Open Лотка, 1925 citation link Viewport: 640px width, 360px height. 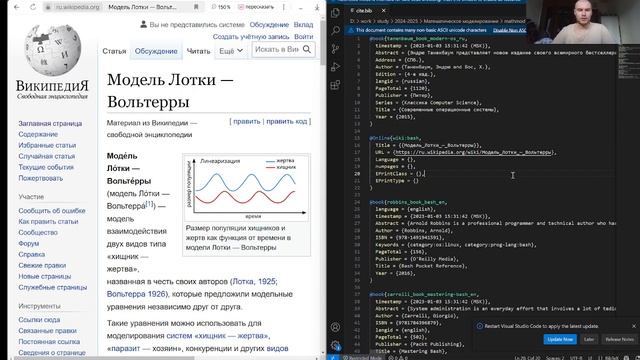254,282
